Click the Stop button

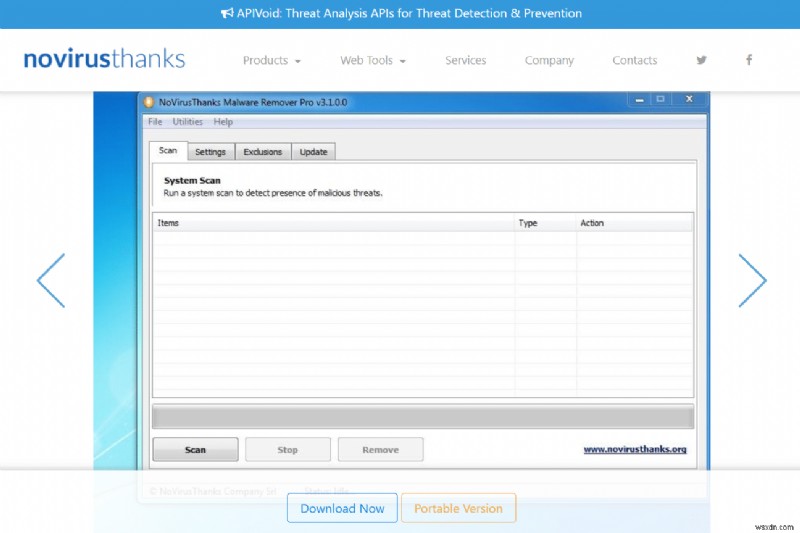[288, 450]
